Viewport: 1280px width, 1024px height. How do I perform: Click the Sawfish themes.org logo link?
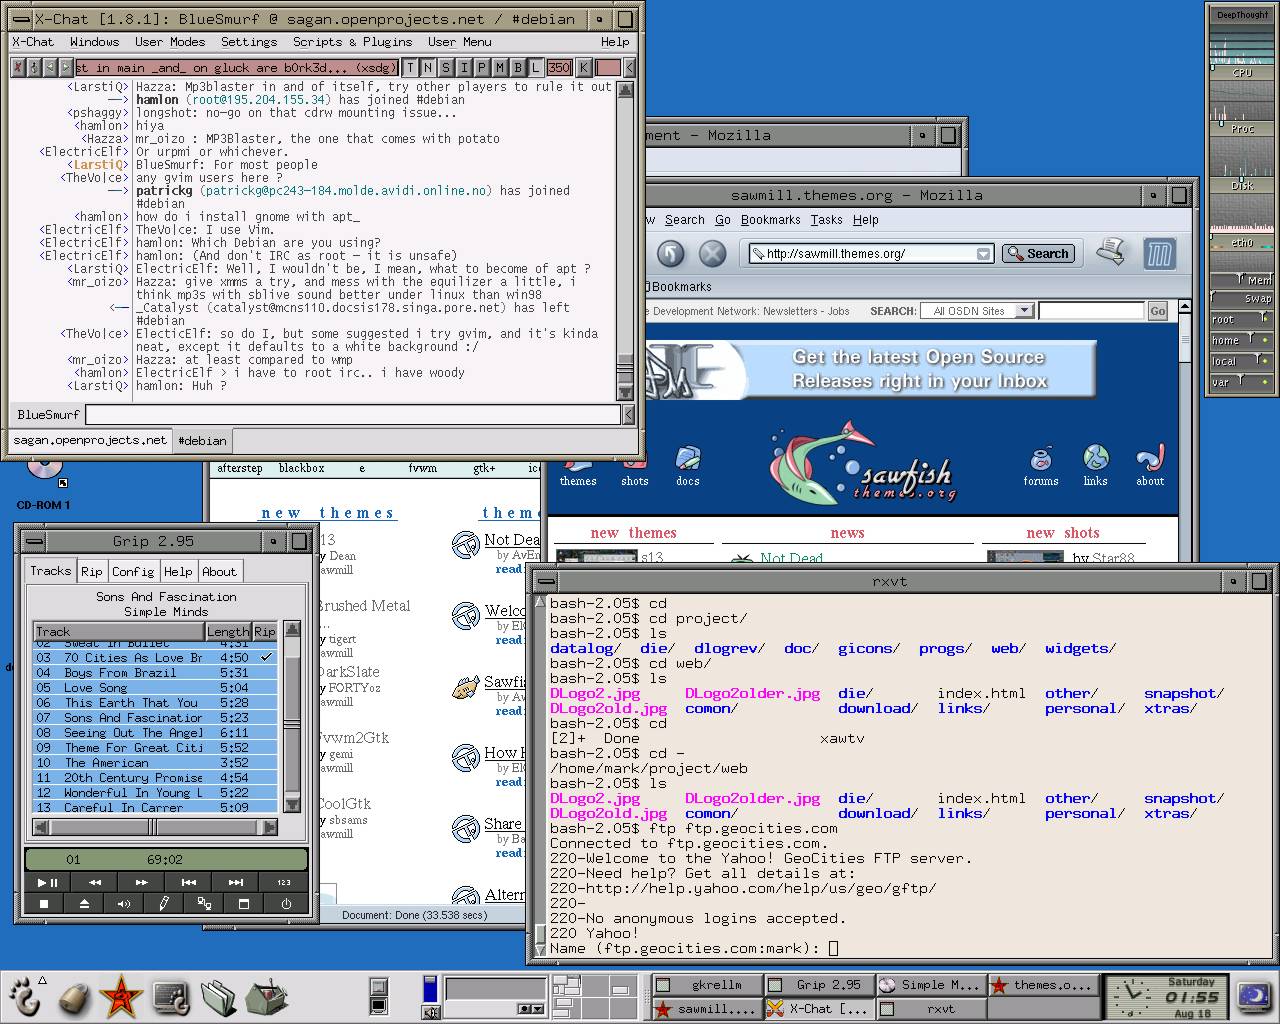(862, 465)
